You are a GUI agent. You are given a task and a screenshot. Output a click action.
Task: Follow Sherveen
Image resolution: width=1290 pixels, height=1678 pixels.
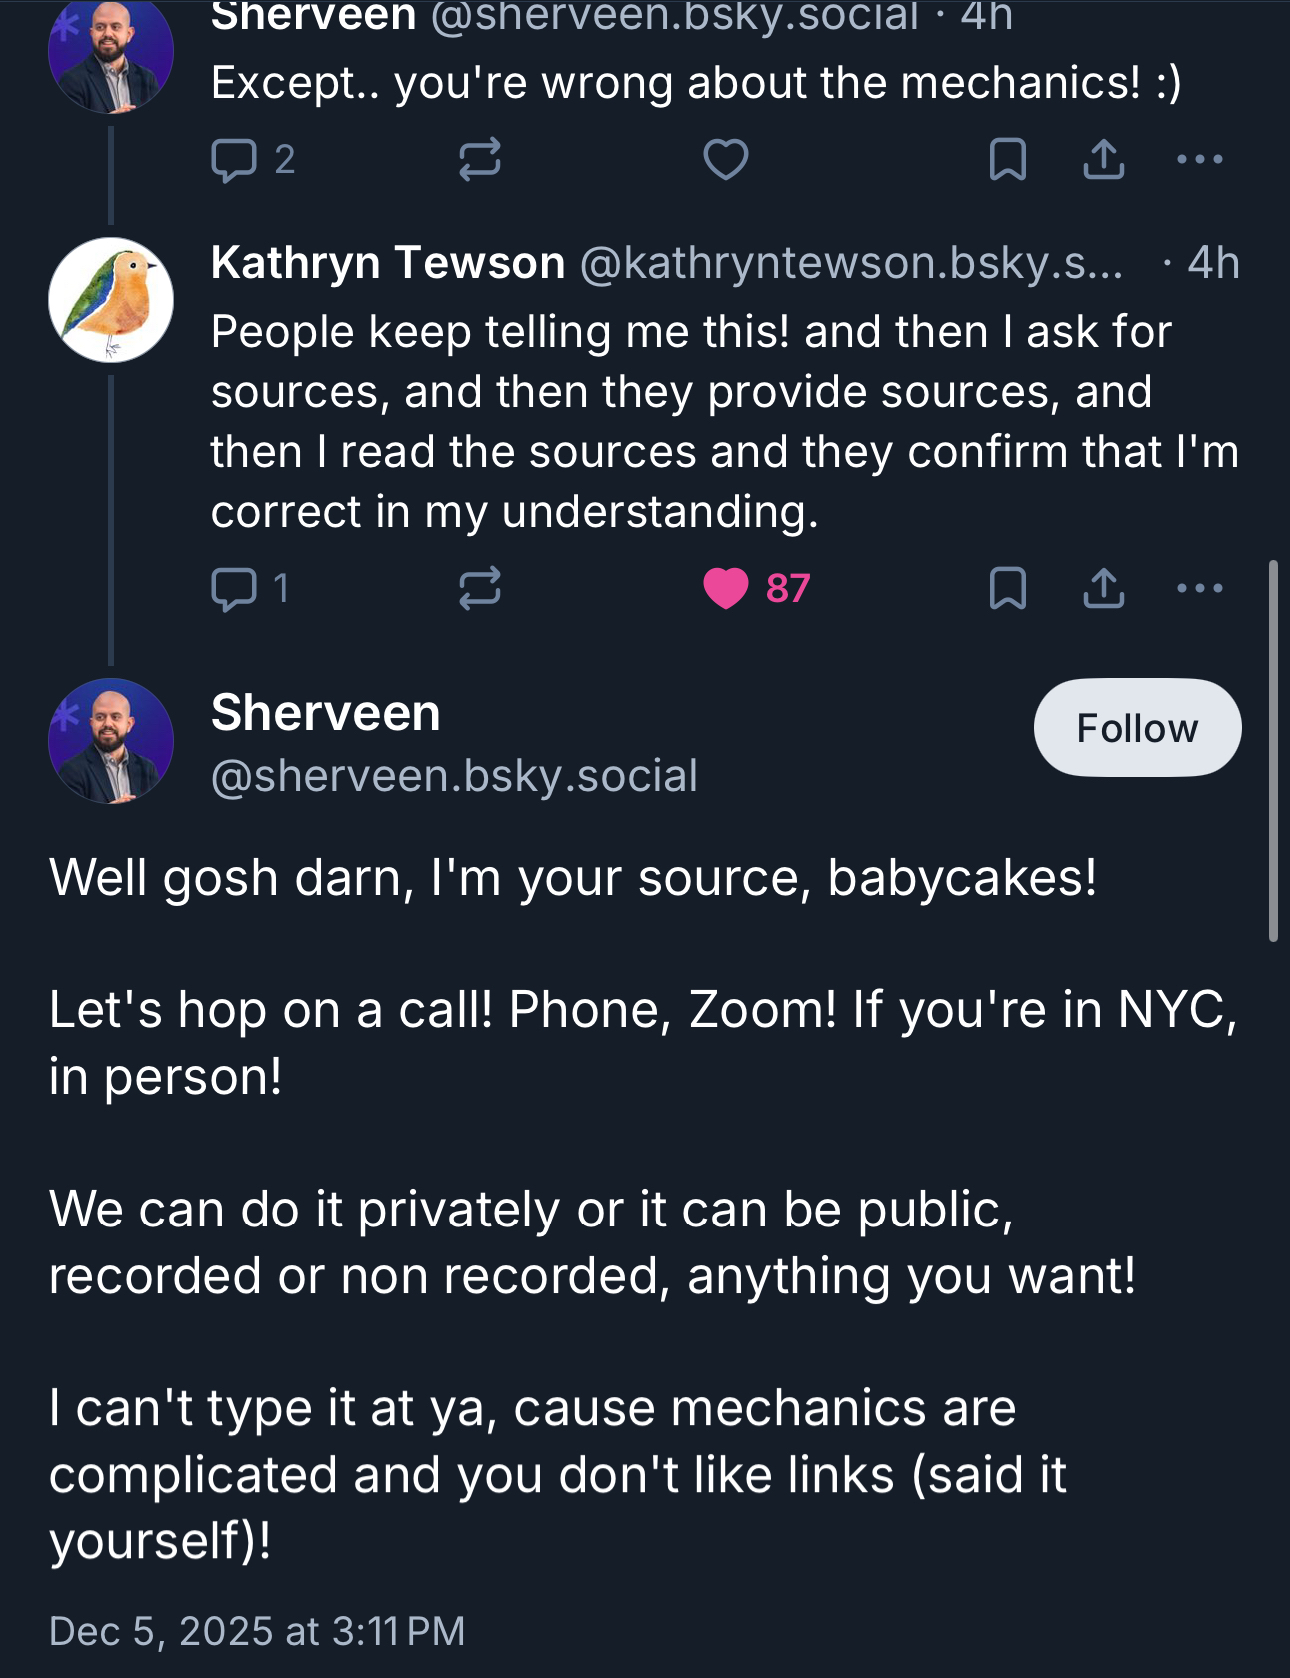[1137, 728]
